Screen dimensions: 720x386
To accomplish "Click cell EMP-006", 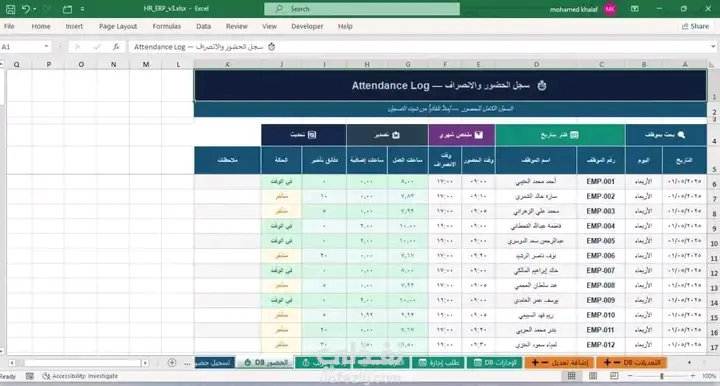I will point(601,256).
